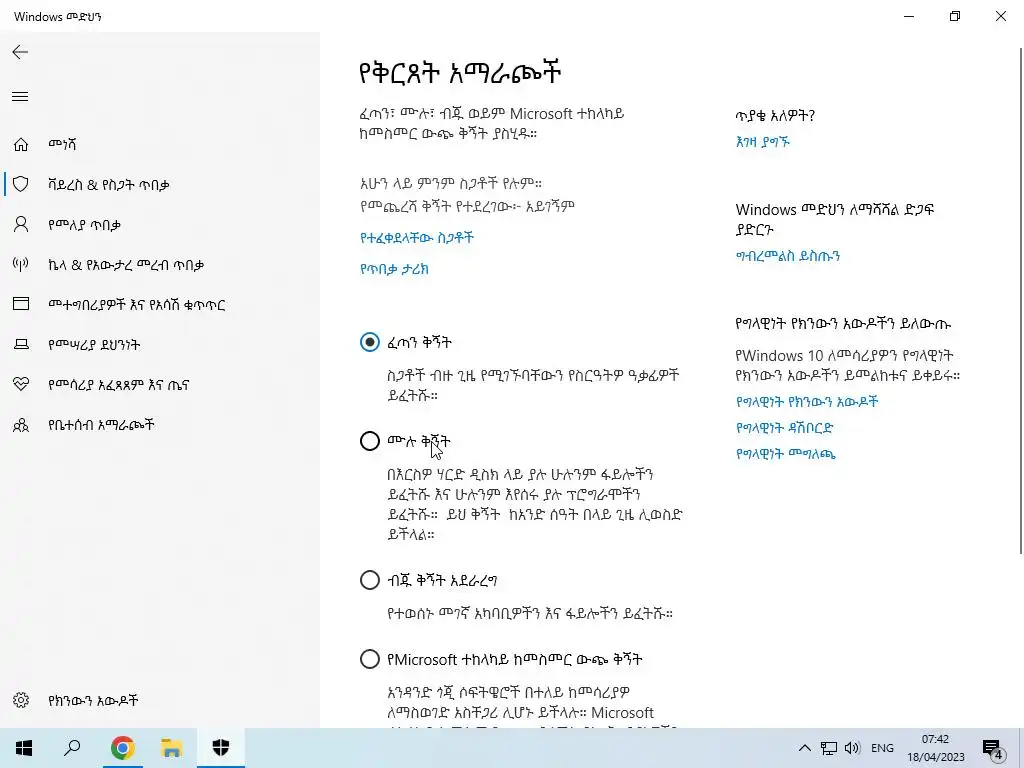The height and width of the screenshot is (768, 1024).
Task: Go back using the back arrow
Action: tap(20, 52)
